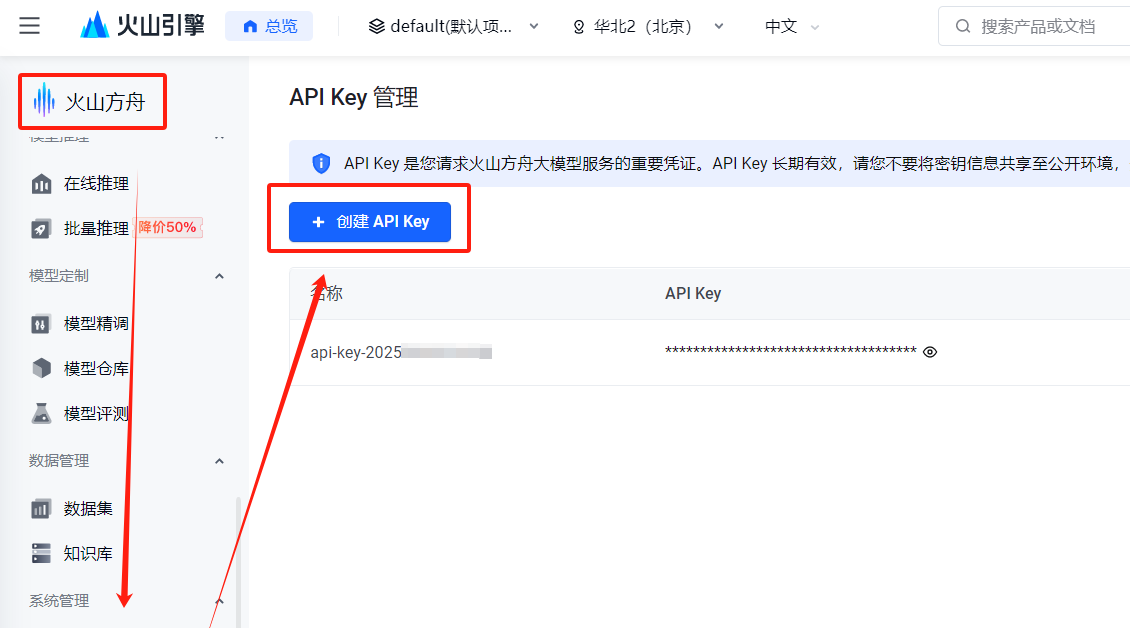1130x628 pixels.
Task: Collapse the 数据管理 section
Action: [219, 461]
